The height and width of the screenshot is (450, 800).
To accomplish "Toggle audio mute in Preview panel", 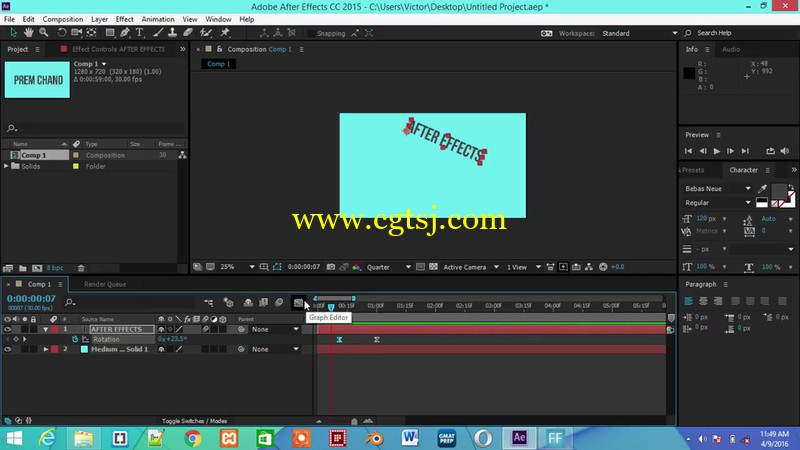I will pos(785,151).
